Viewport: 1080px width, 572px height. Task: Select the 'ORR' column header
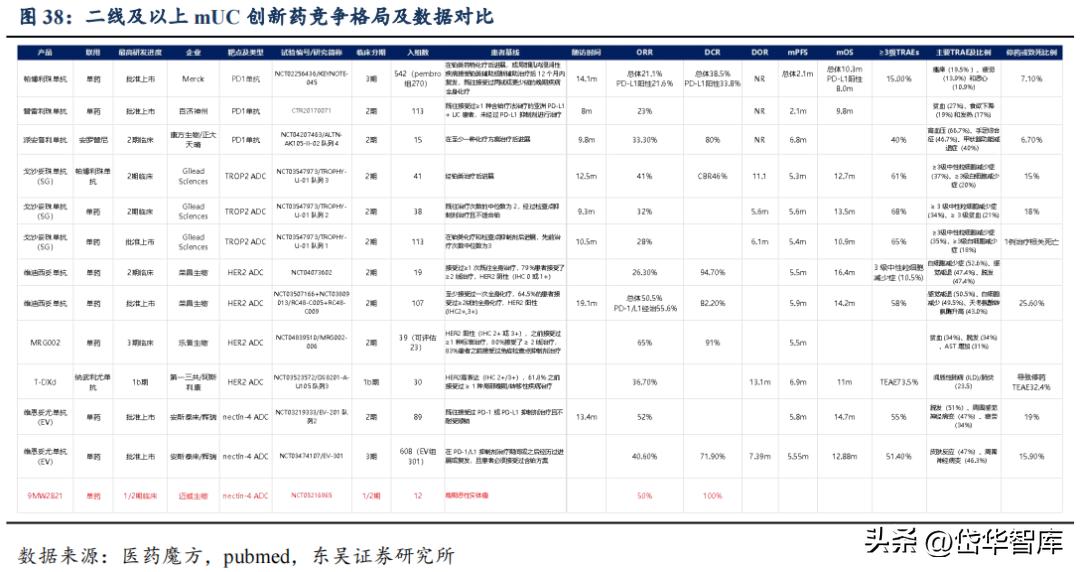[x=644, y=52]
